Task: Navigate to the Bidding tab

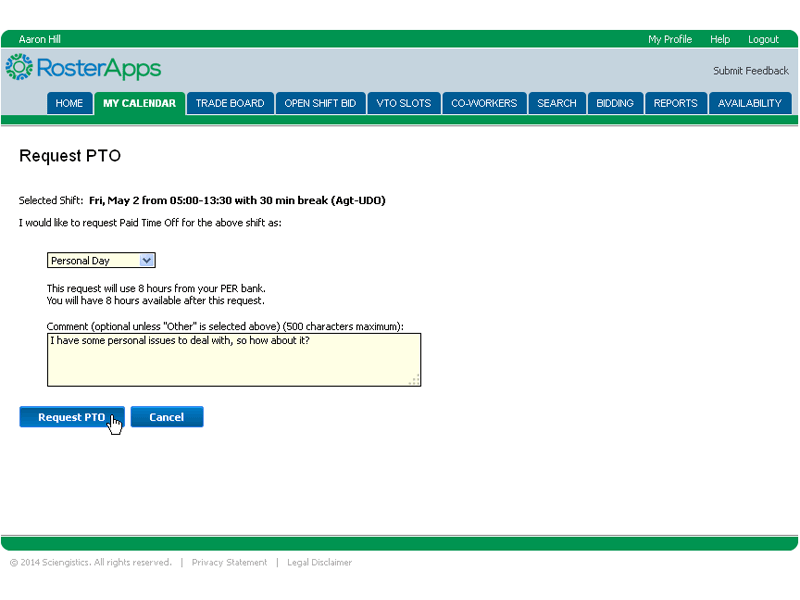Action: pyautogui.click(x=615, y=103)
